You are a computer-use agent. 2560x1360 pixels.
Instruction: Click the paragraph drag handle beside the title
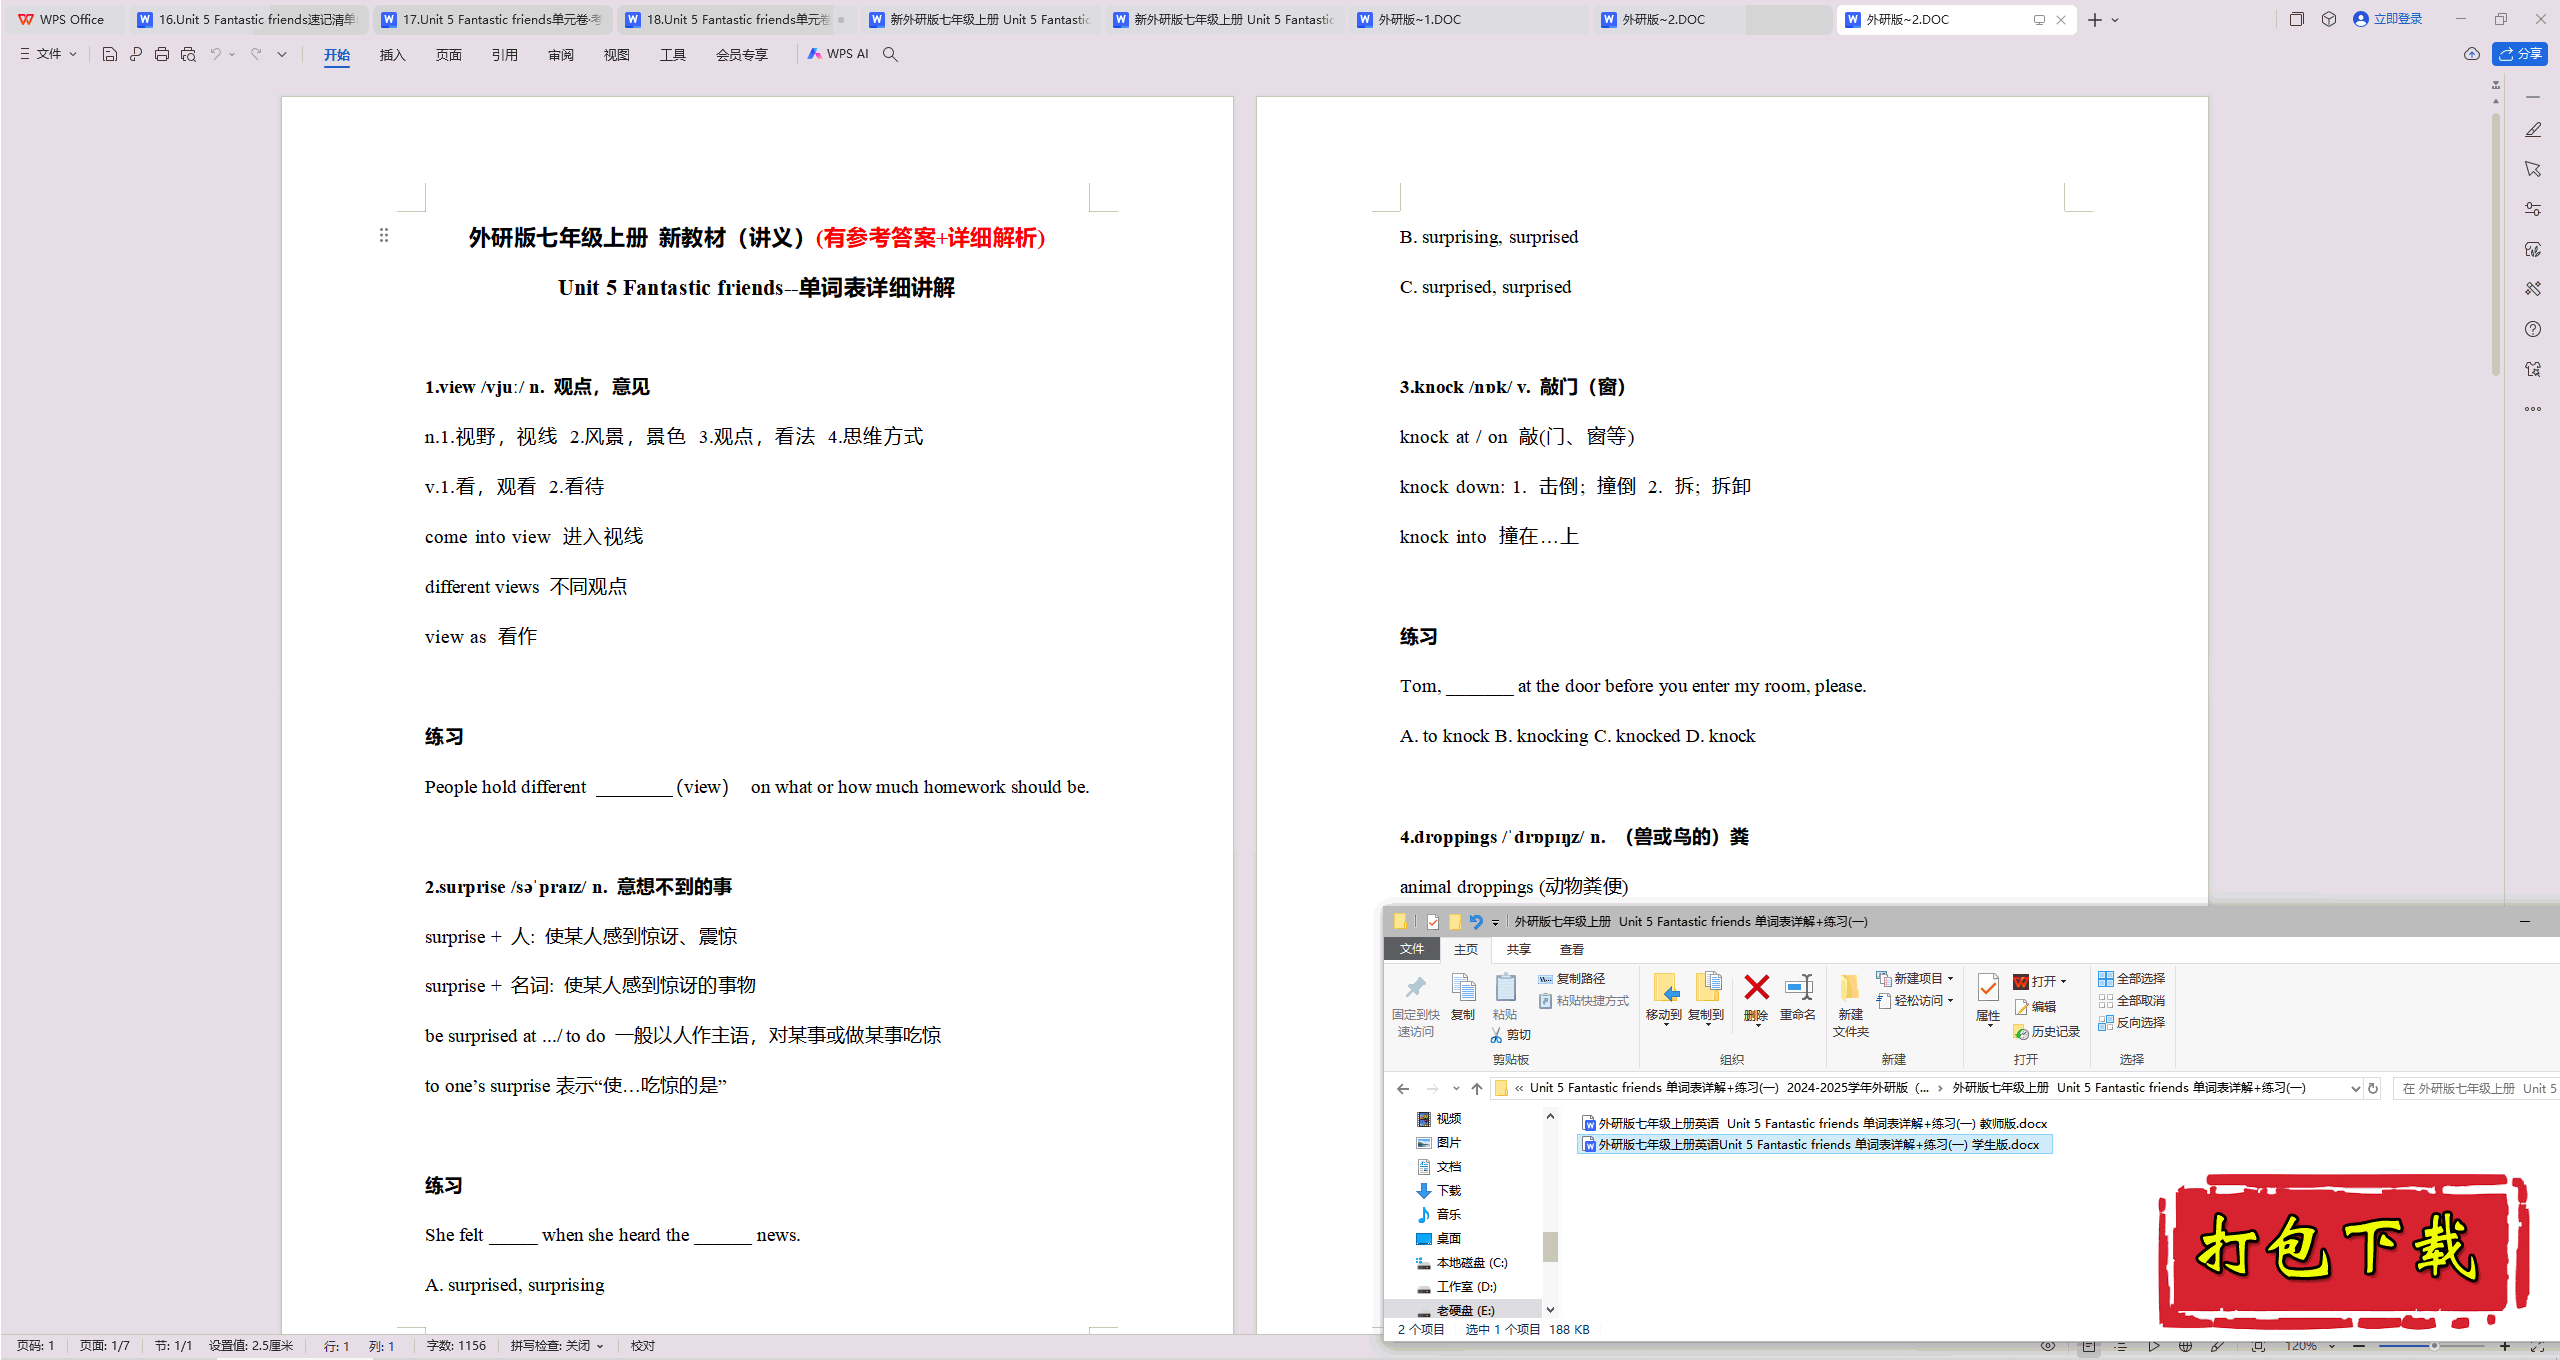pos(383,235)
